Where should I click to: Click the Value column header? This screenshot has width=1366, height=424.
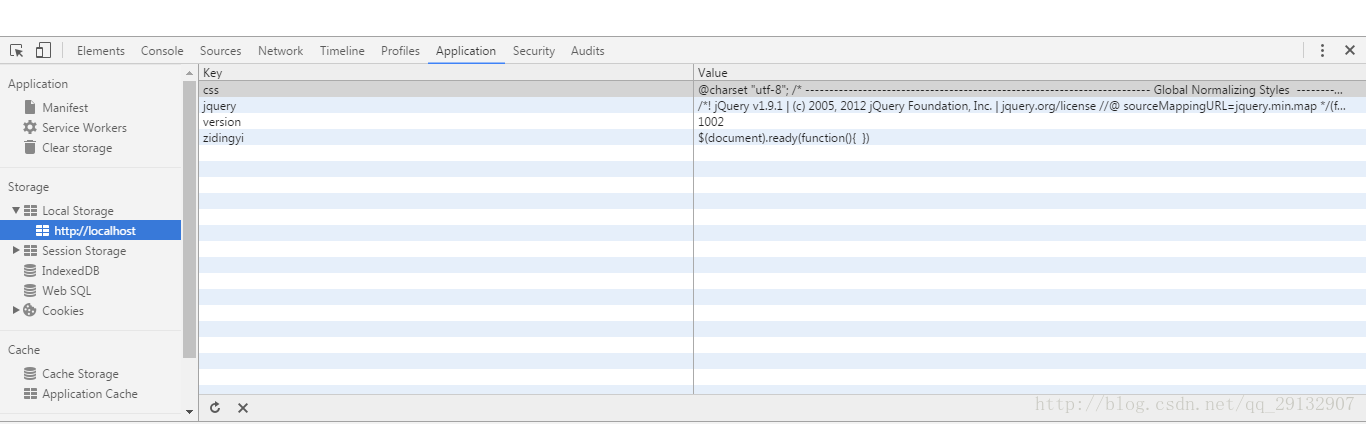(1030, 73)
